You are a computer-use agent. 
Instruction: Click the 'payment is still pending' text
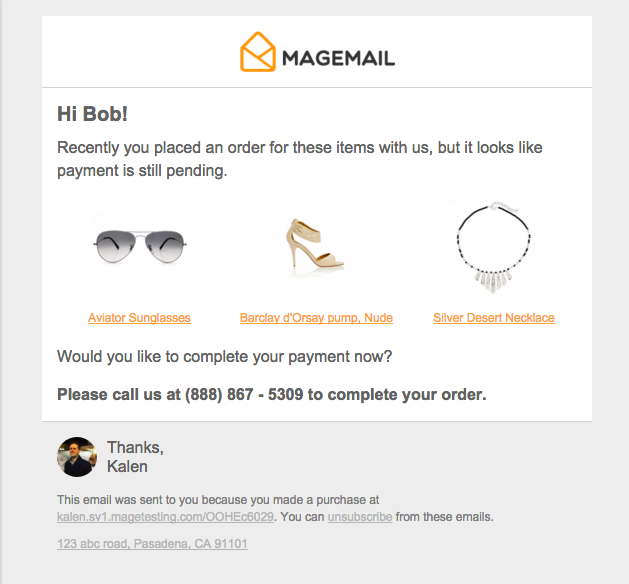click(x=142, y=171)
